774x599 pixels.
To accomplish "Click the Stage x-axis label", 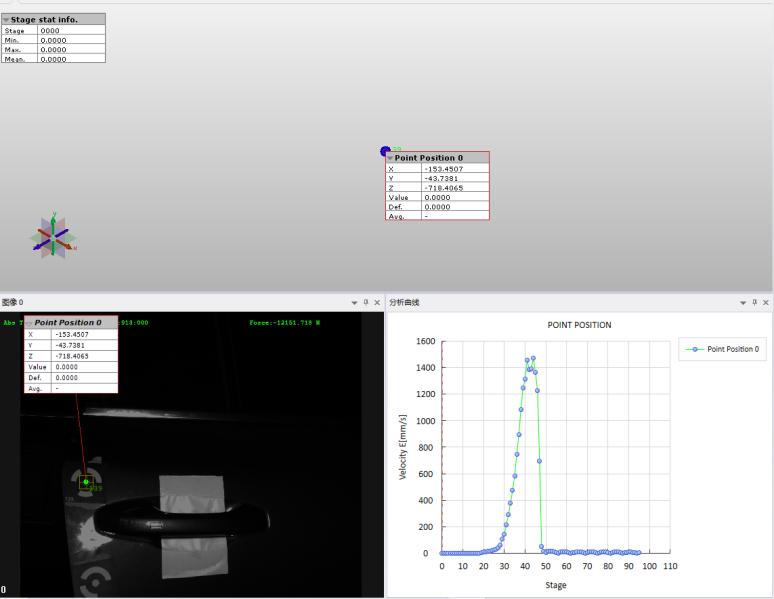I will coord(555,585).
